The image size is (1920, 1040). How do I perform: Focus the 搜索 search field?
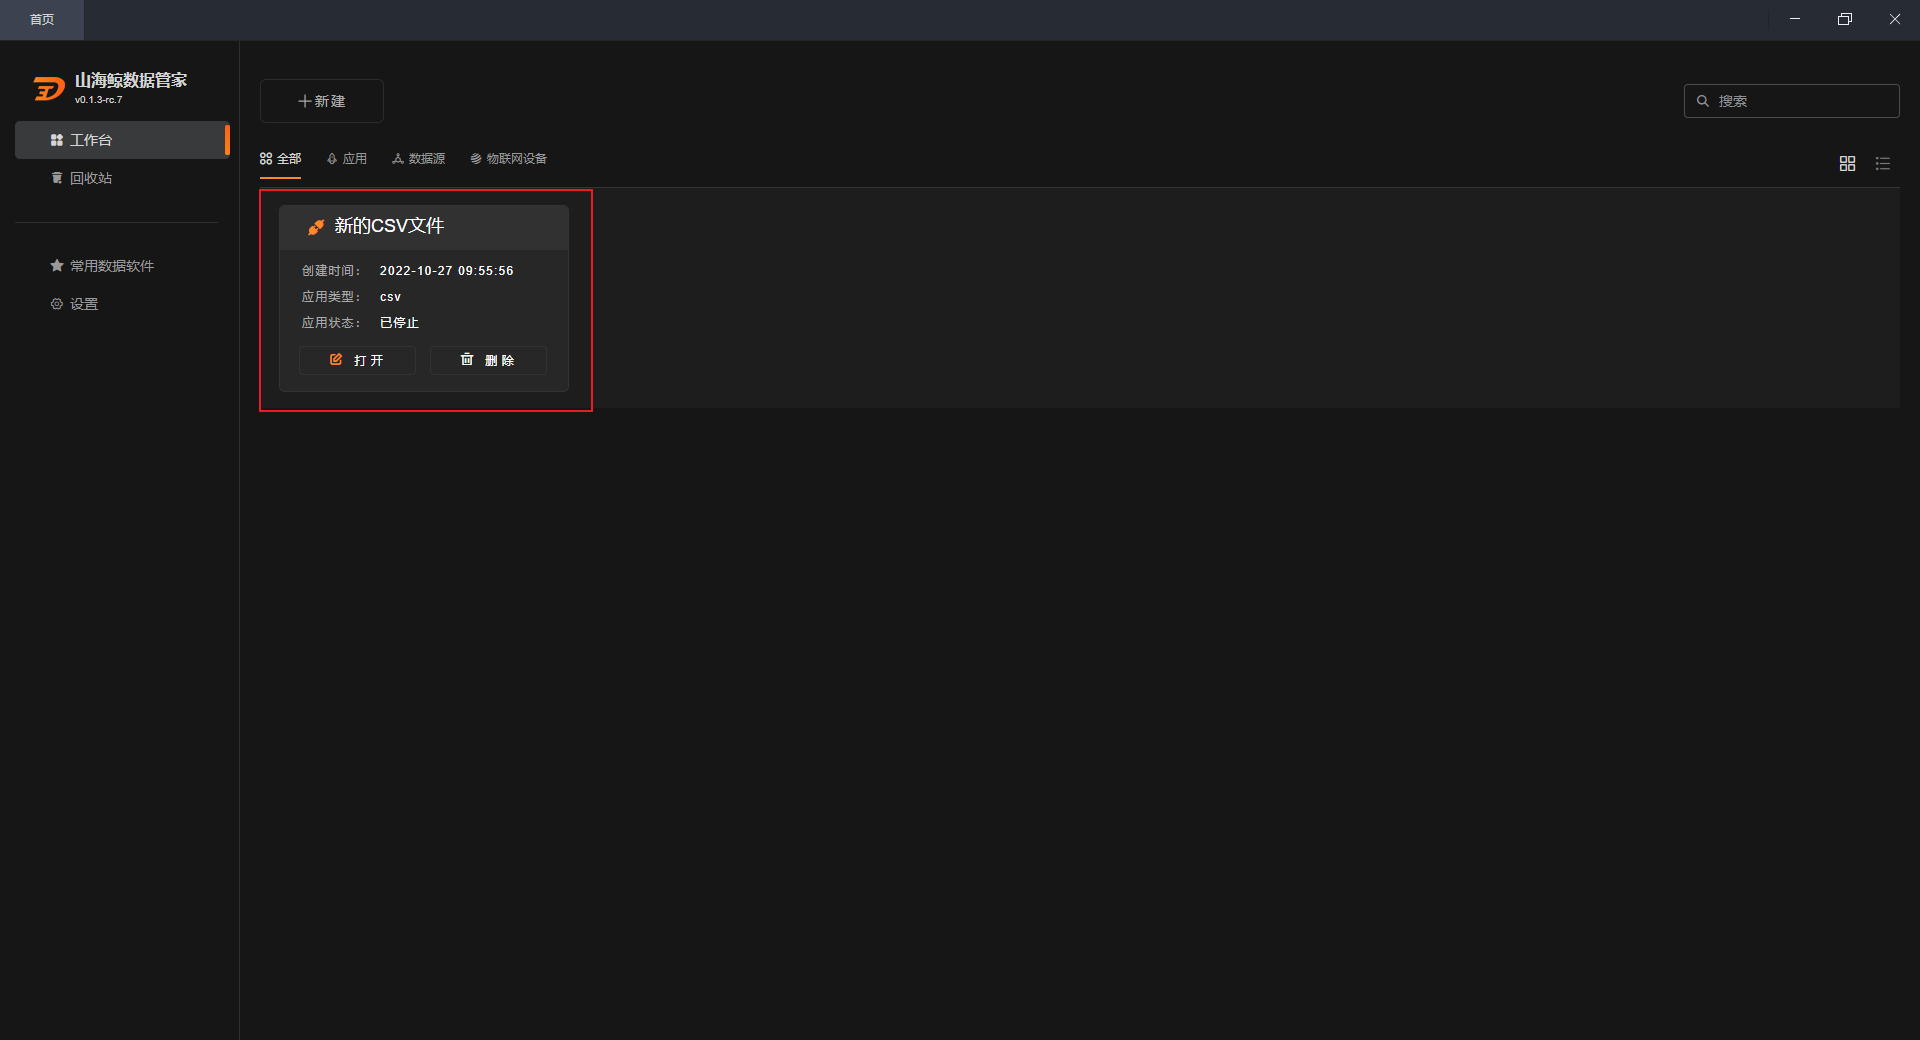click(1792, 101)
